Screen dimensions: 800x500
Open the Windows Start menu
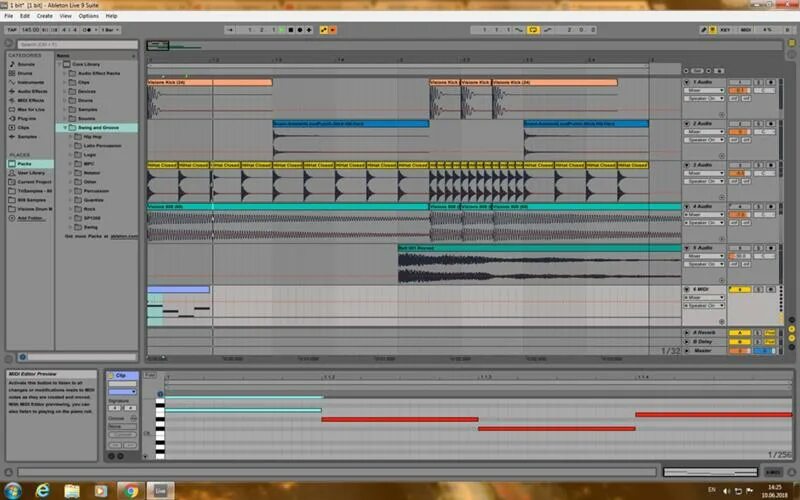click(x=12, y=491)
